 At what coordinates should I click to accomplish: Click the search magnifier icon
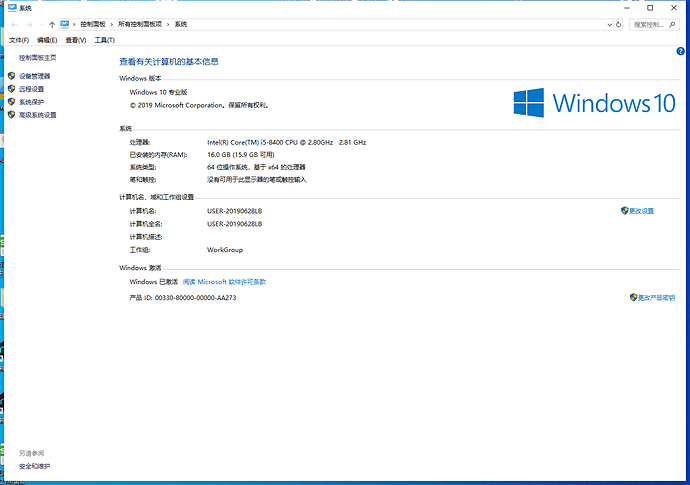[x=672, y=25]
